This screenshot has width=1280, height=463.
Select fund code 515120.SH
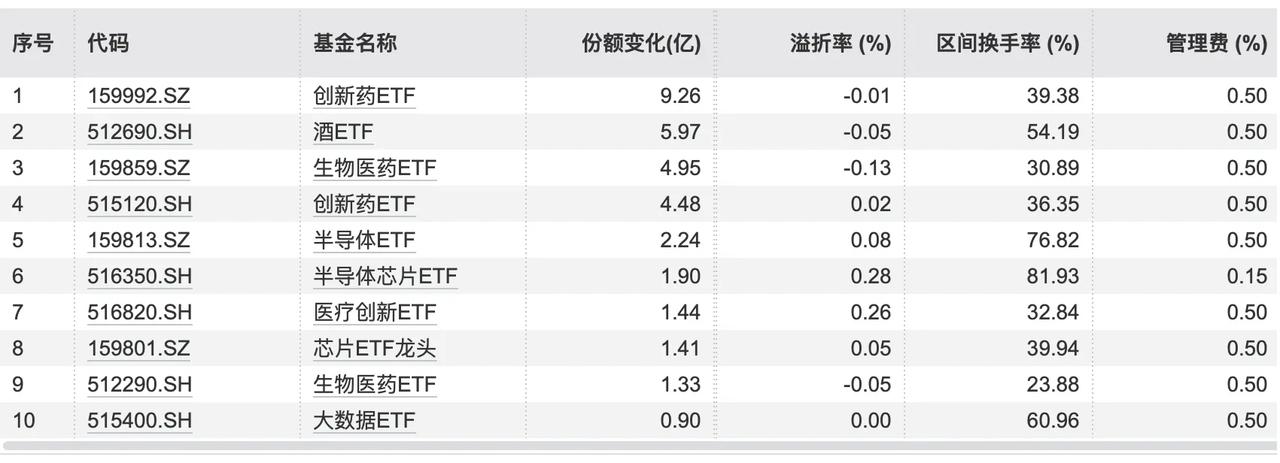tap(140, 204)
